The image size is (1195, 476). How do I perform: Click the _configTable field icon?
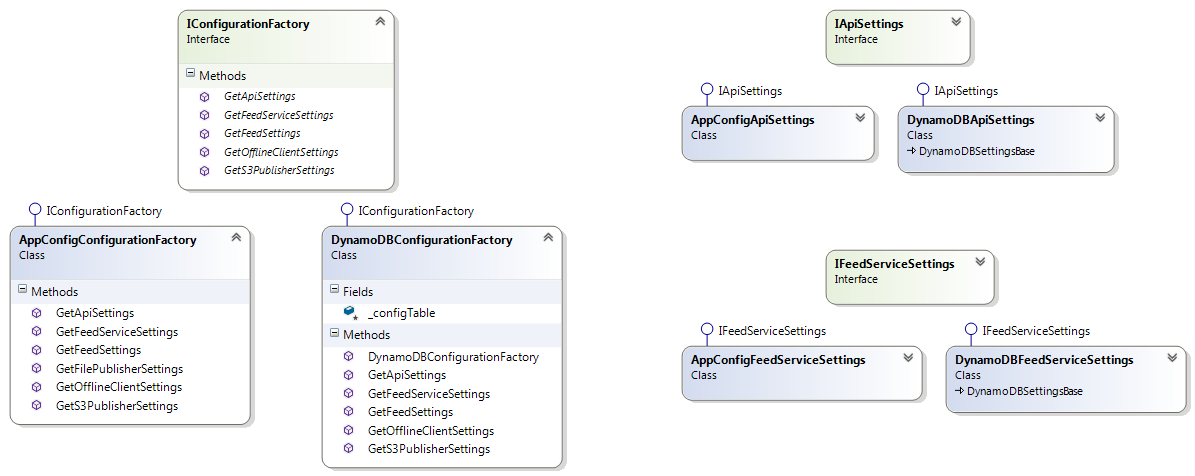coord(351,313)
